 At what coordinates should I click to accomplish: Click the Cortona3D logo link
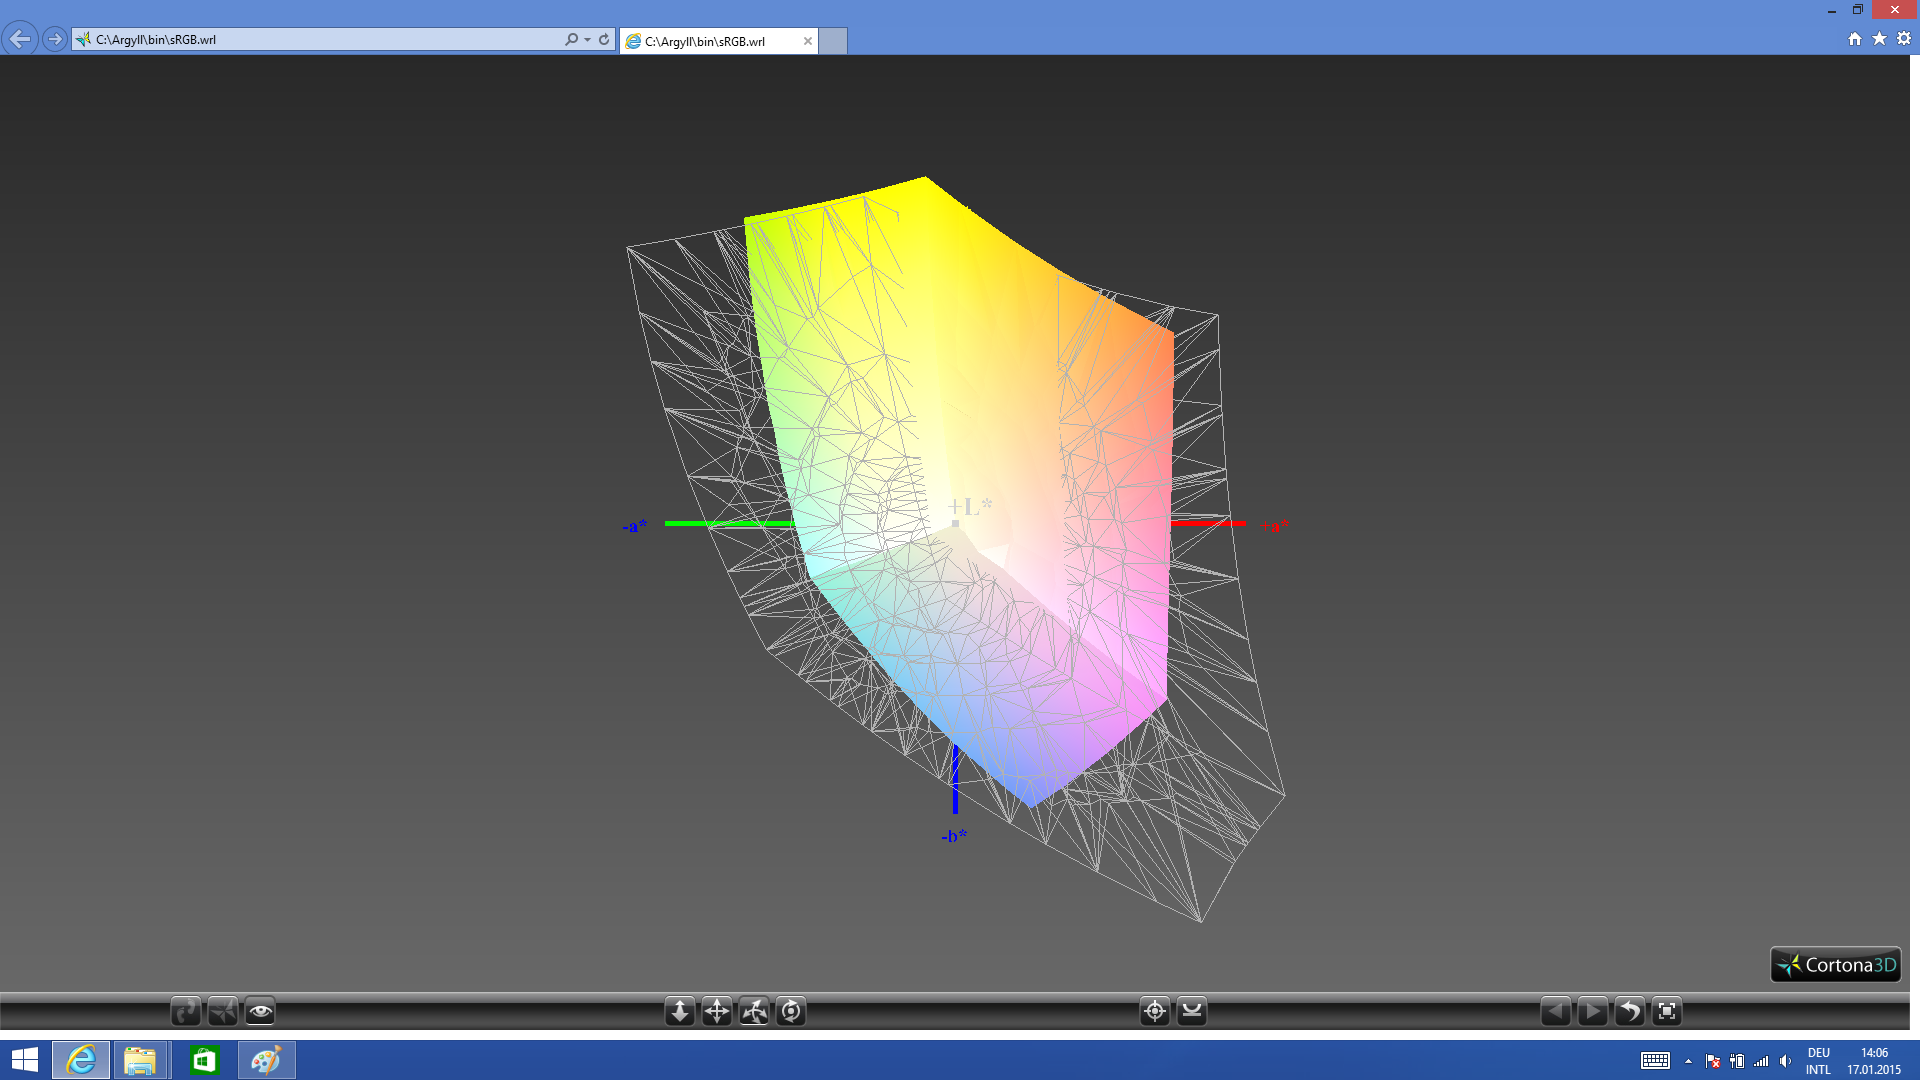(x=1836, y=965)
